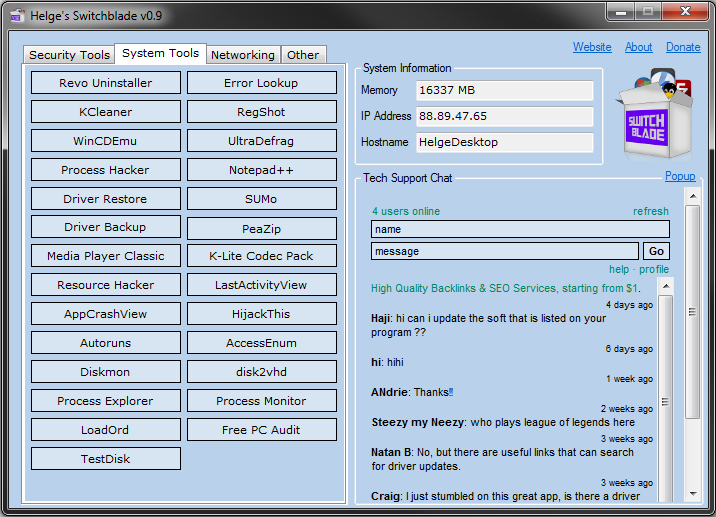The width and height of the screenshot is (716, 517).
Task: Click the app icon in title bar
Action: tap(17, 16)
